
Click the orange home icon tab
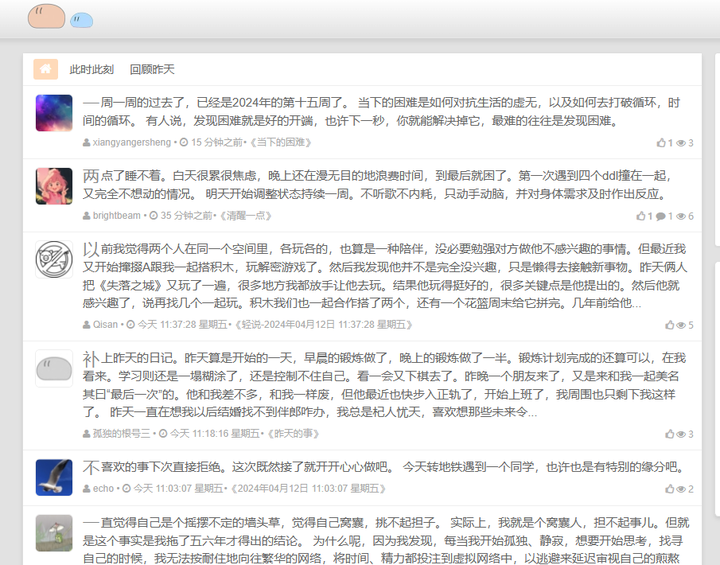point(45,69)
